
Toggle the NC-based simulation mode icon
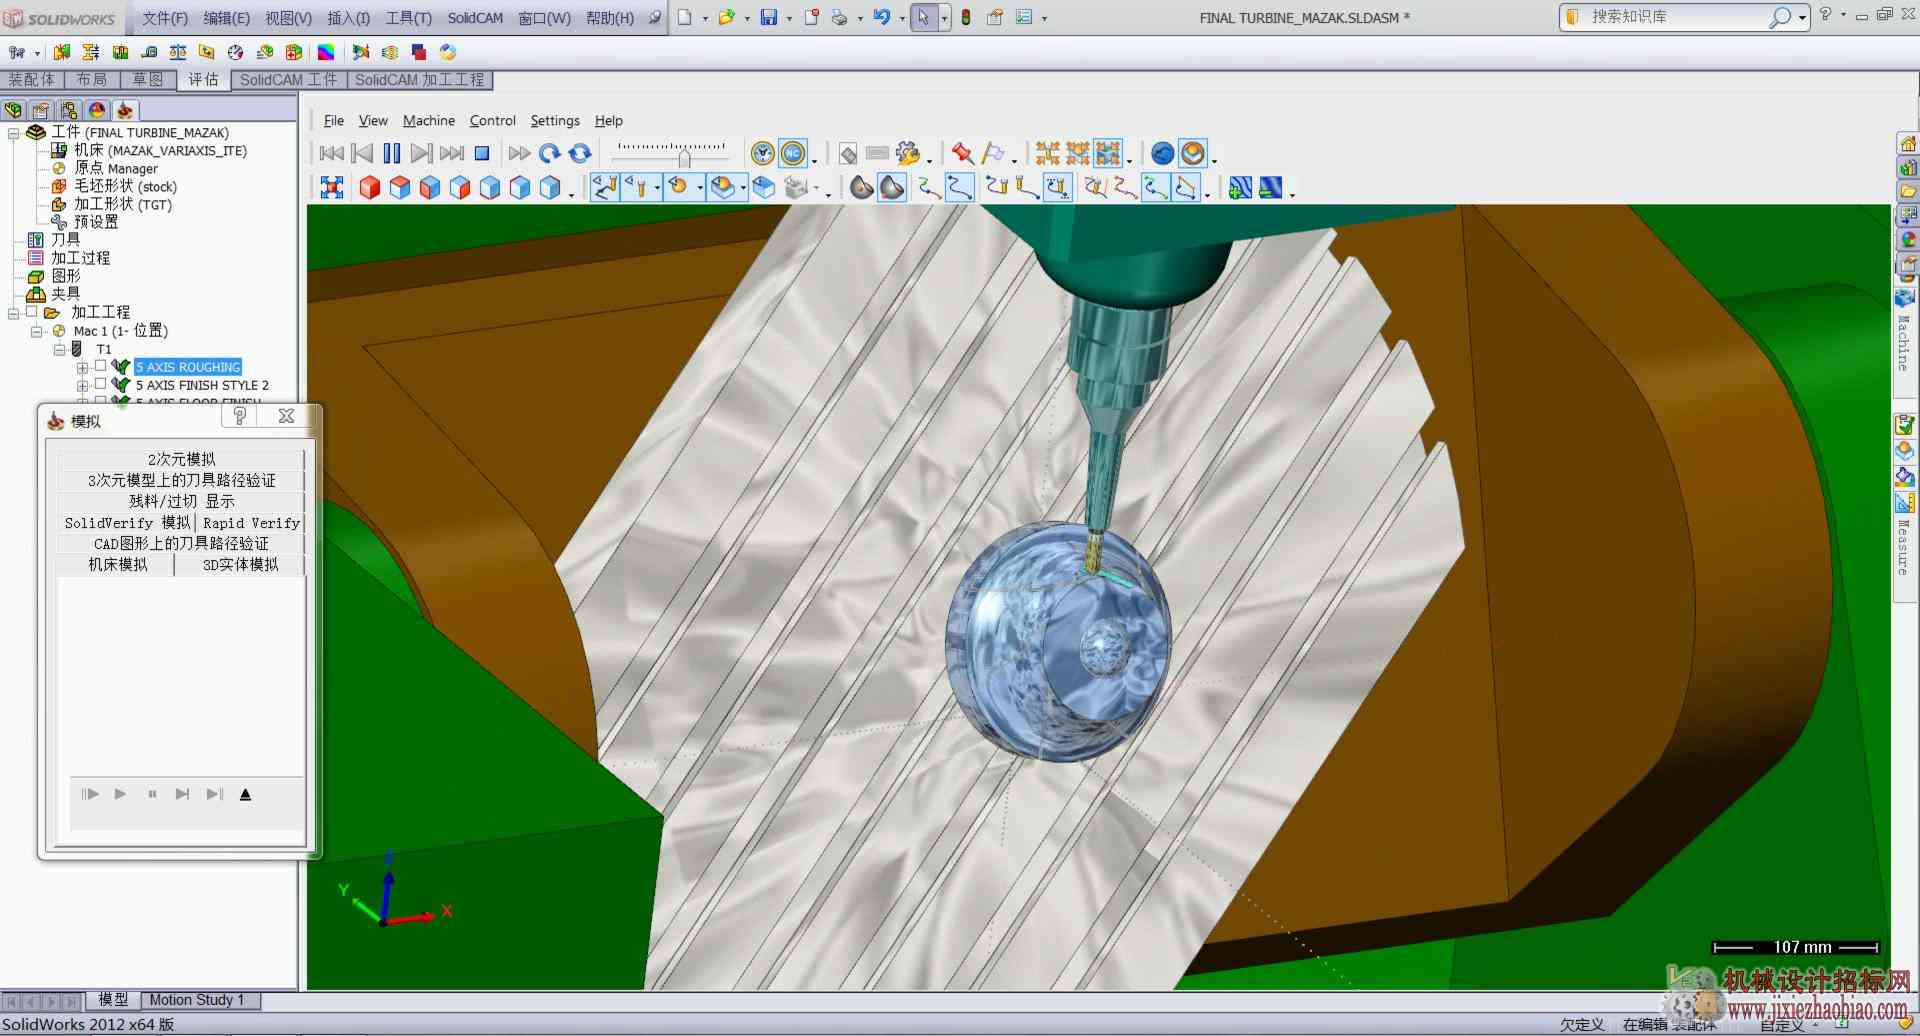point(793,153)
